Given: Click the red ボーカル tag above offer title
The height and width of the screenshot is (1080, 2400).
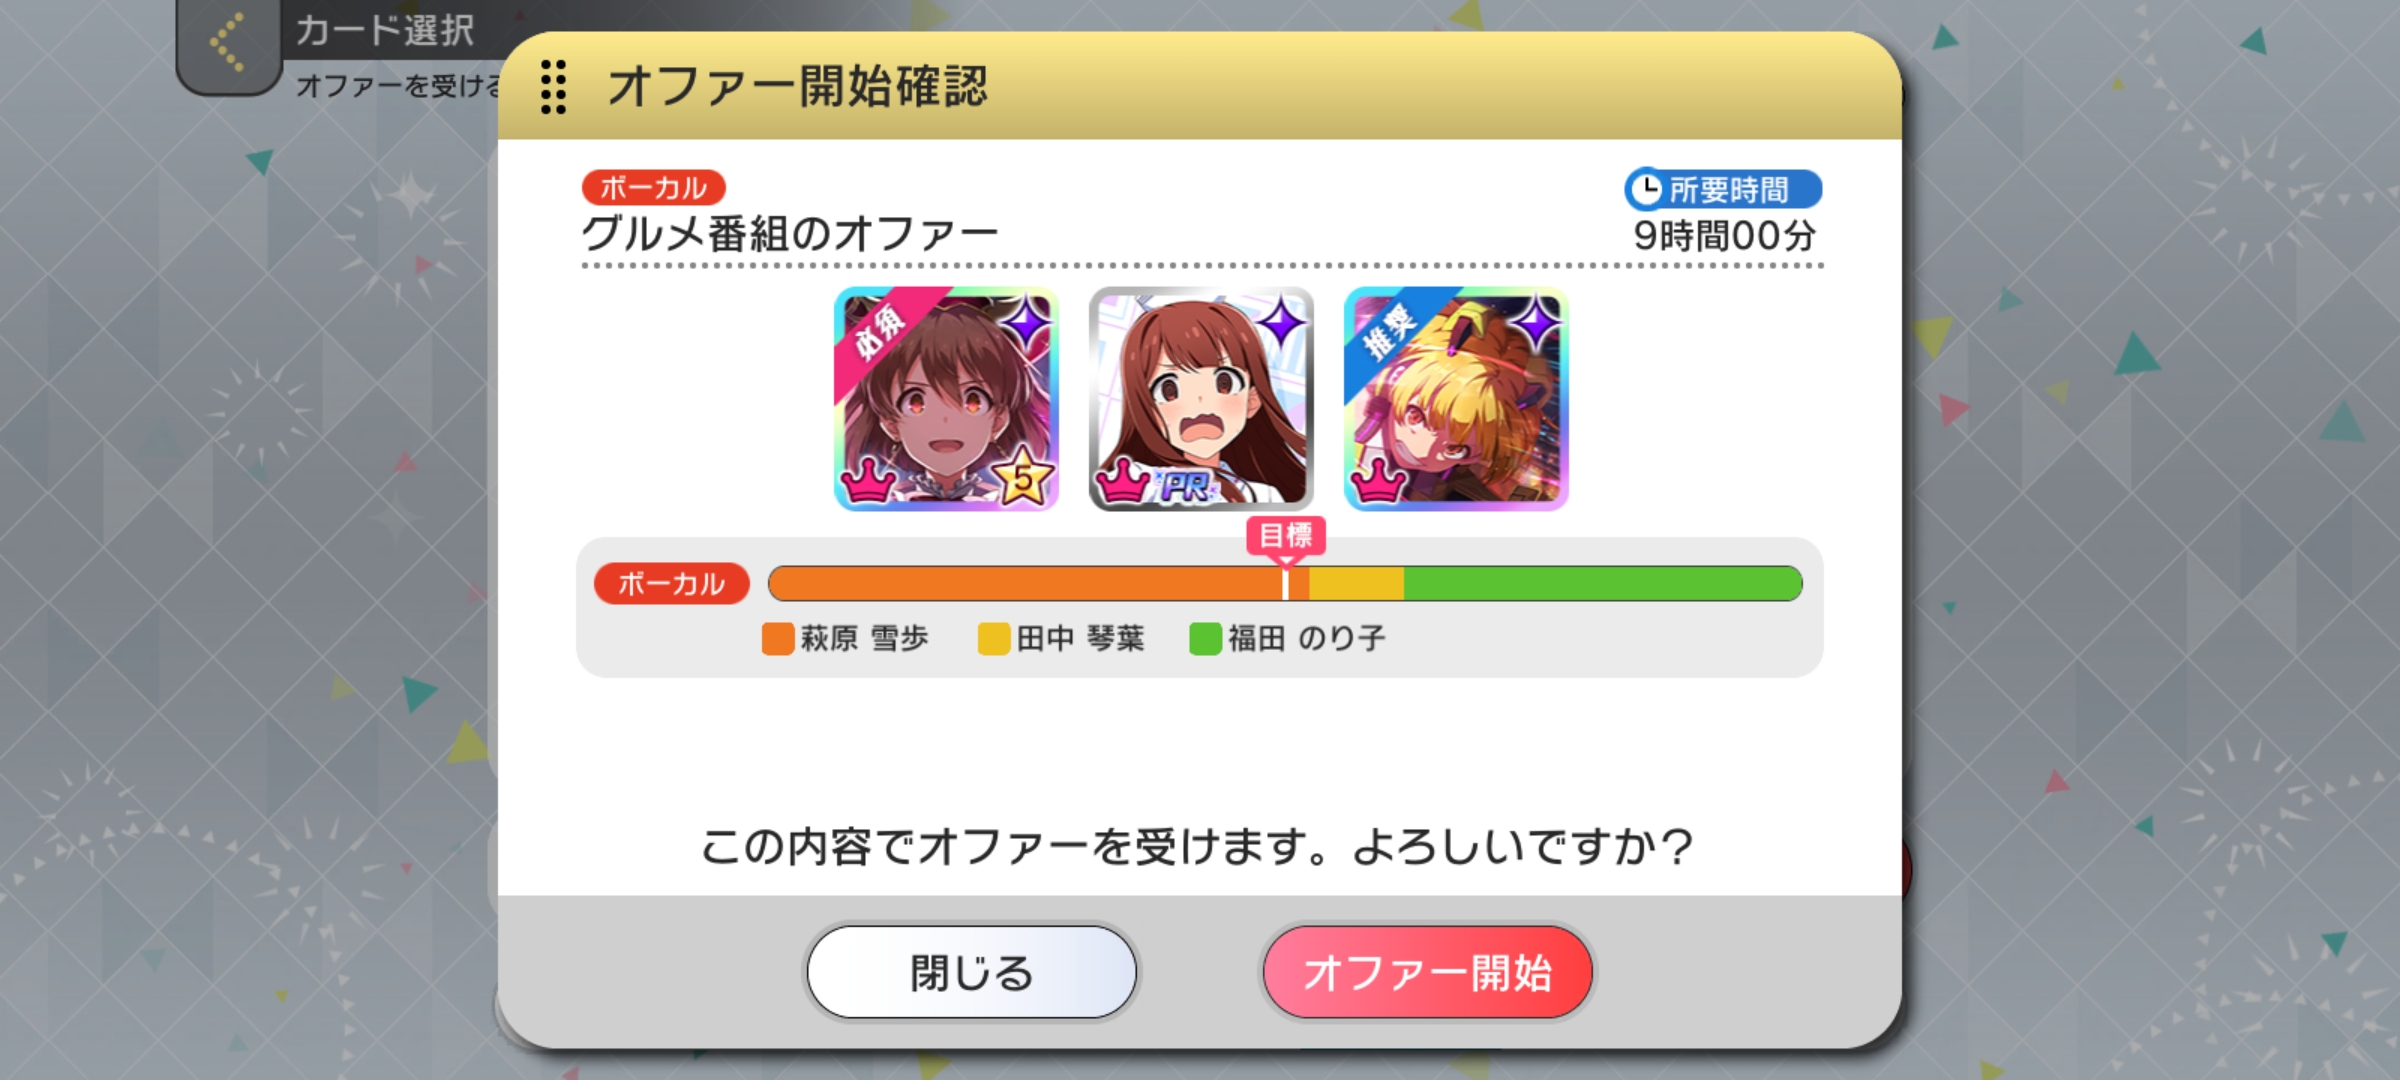Looking at the screenshot, I should (654, 187).
